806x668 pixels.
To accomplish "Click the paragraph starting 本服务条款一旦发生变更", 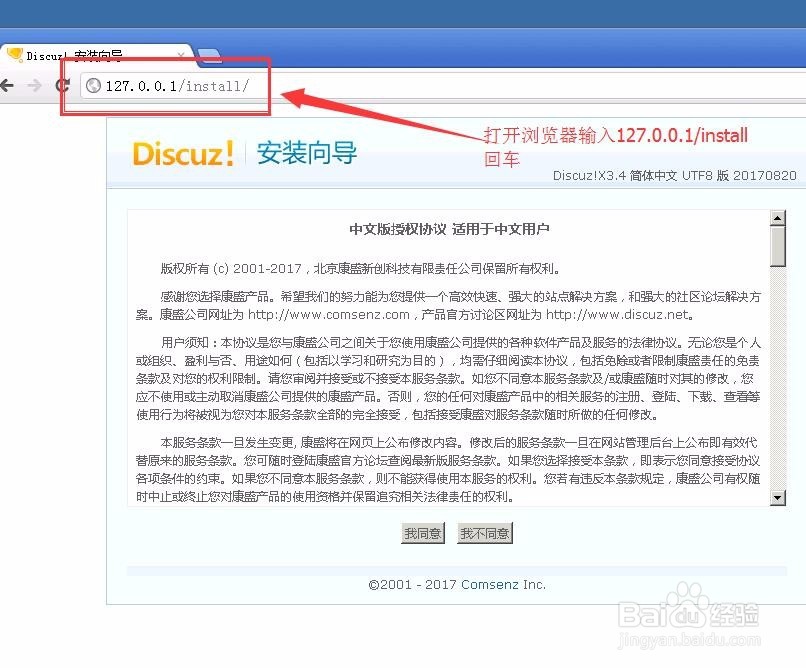I will 448,470.
